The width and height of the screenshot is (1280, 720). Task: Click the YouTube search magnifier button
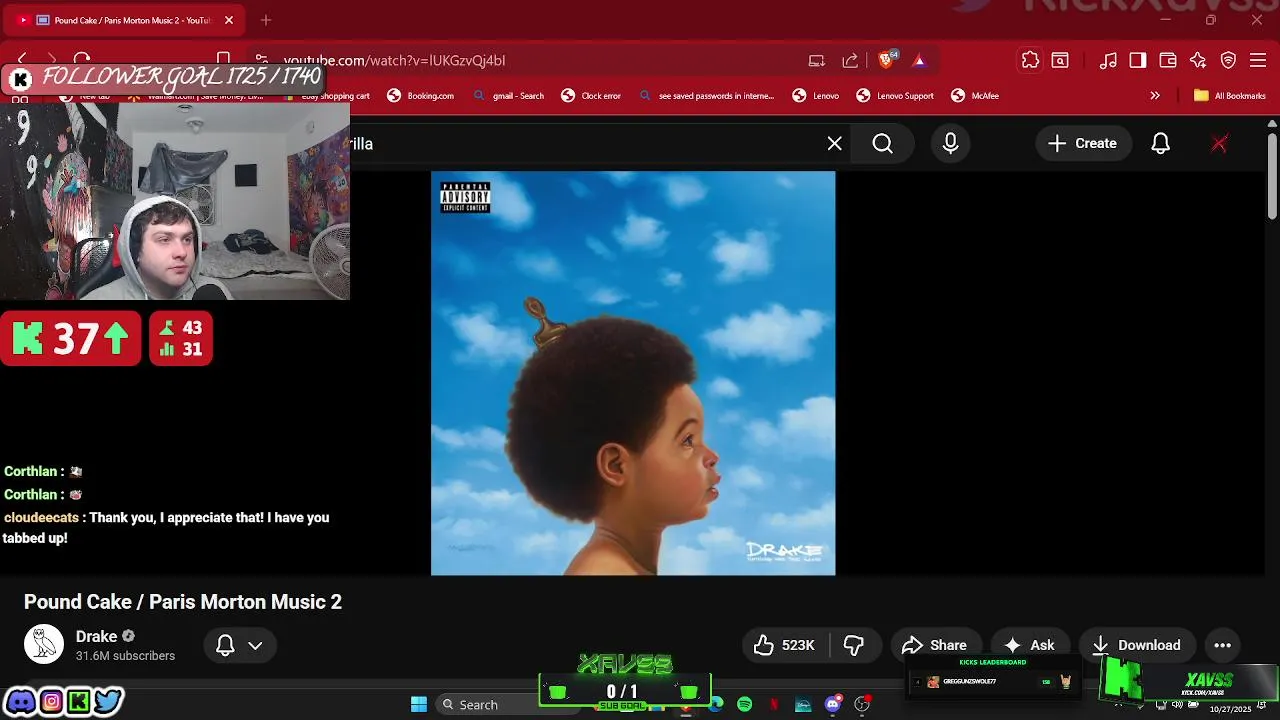coord(883,144)
